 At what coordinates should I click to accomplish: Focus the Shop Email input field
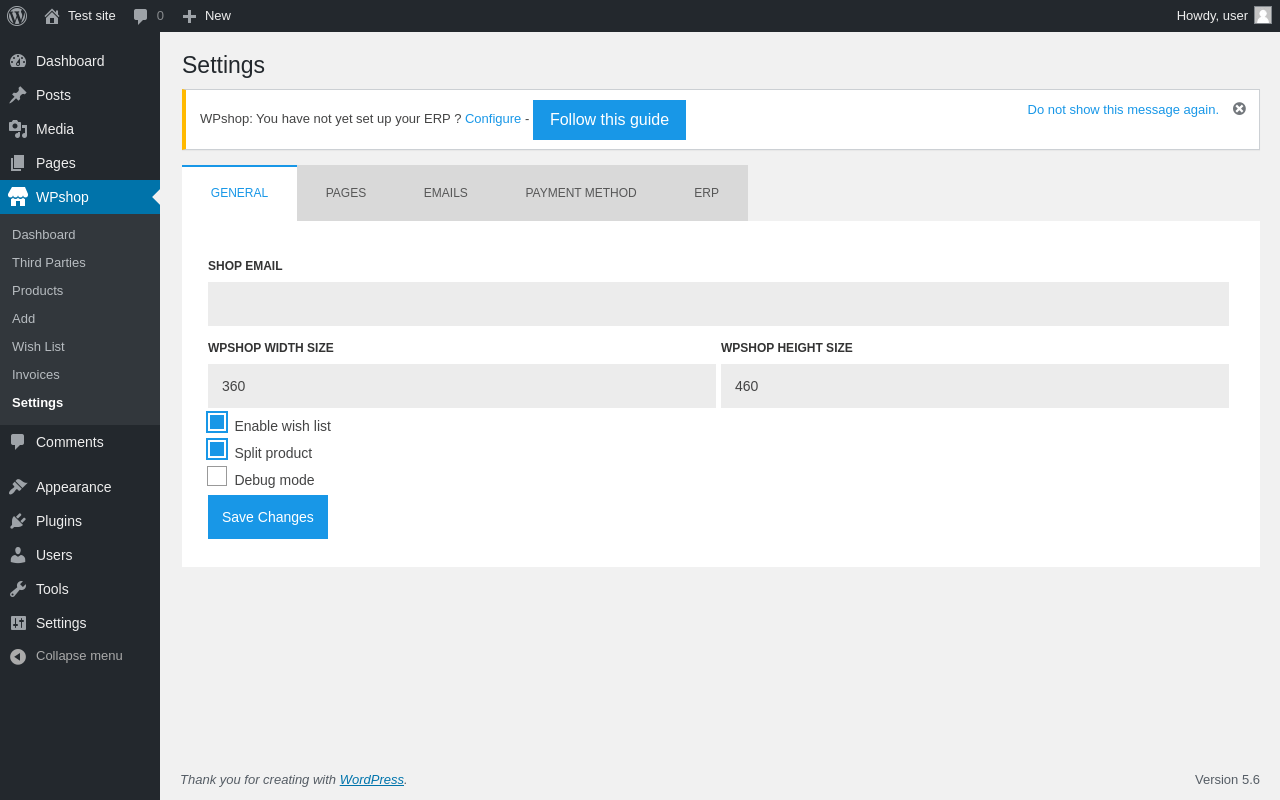[718, 304]
